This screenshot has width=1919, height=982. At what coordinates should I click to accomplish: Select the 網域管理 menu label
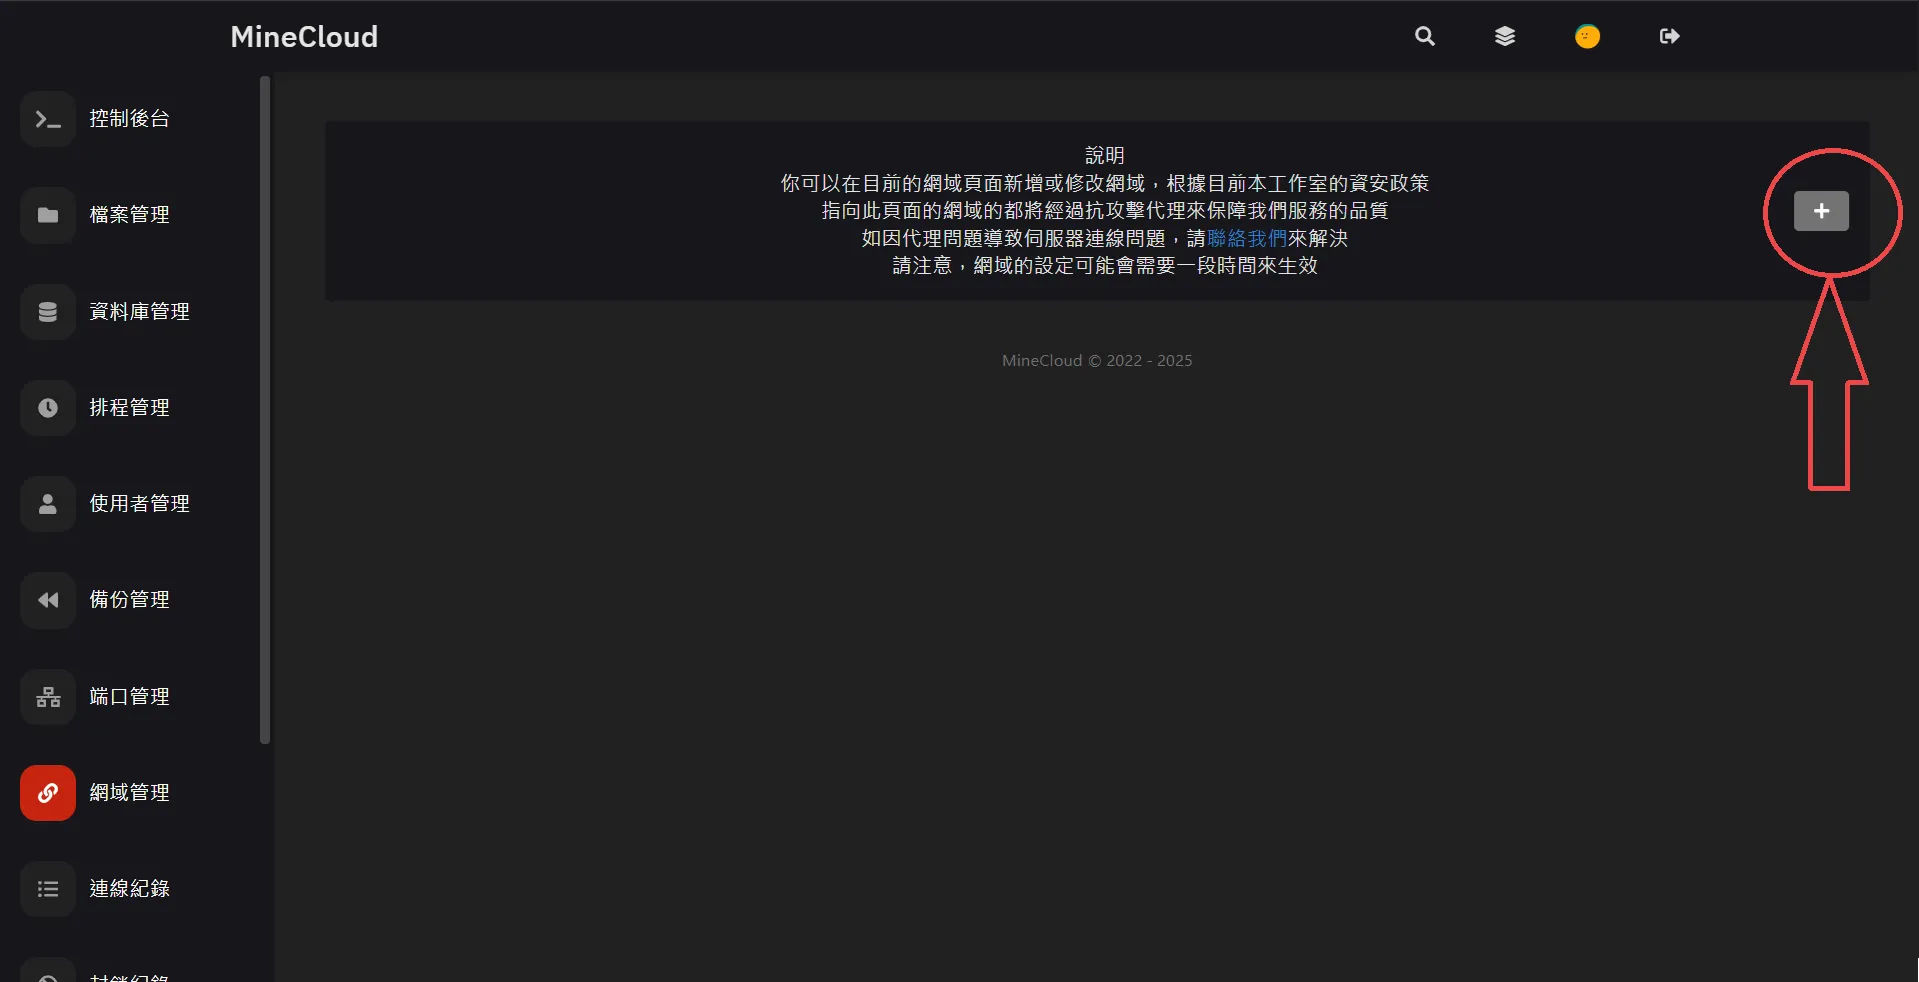click(129, 793)
